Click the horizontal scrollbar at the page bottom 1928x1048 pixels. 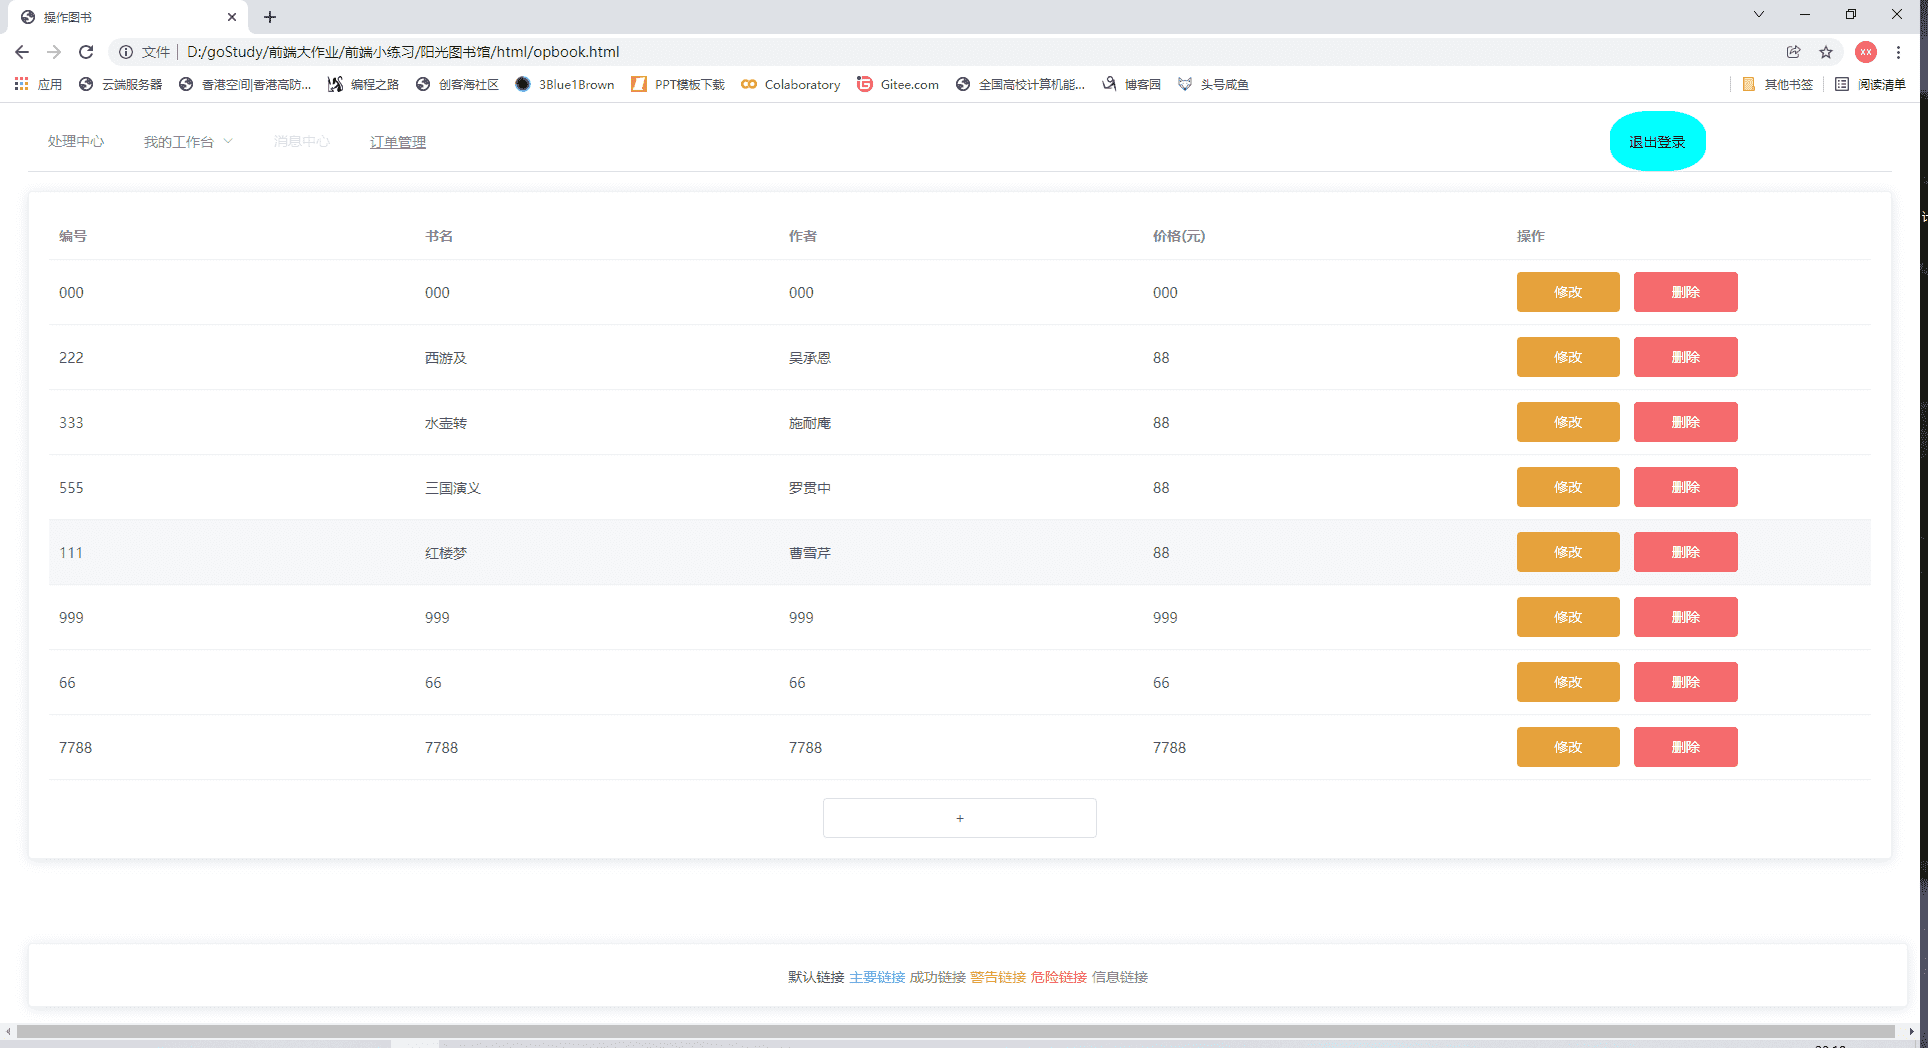(x=955, y=1031)
